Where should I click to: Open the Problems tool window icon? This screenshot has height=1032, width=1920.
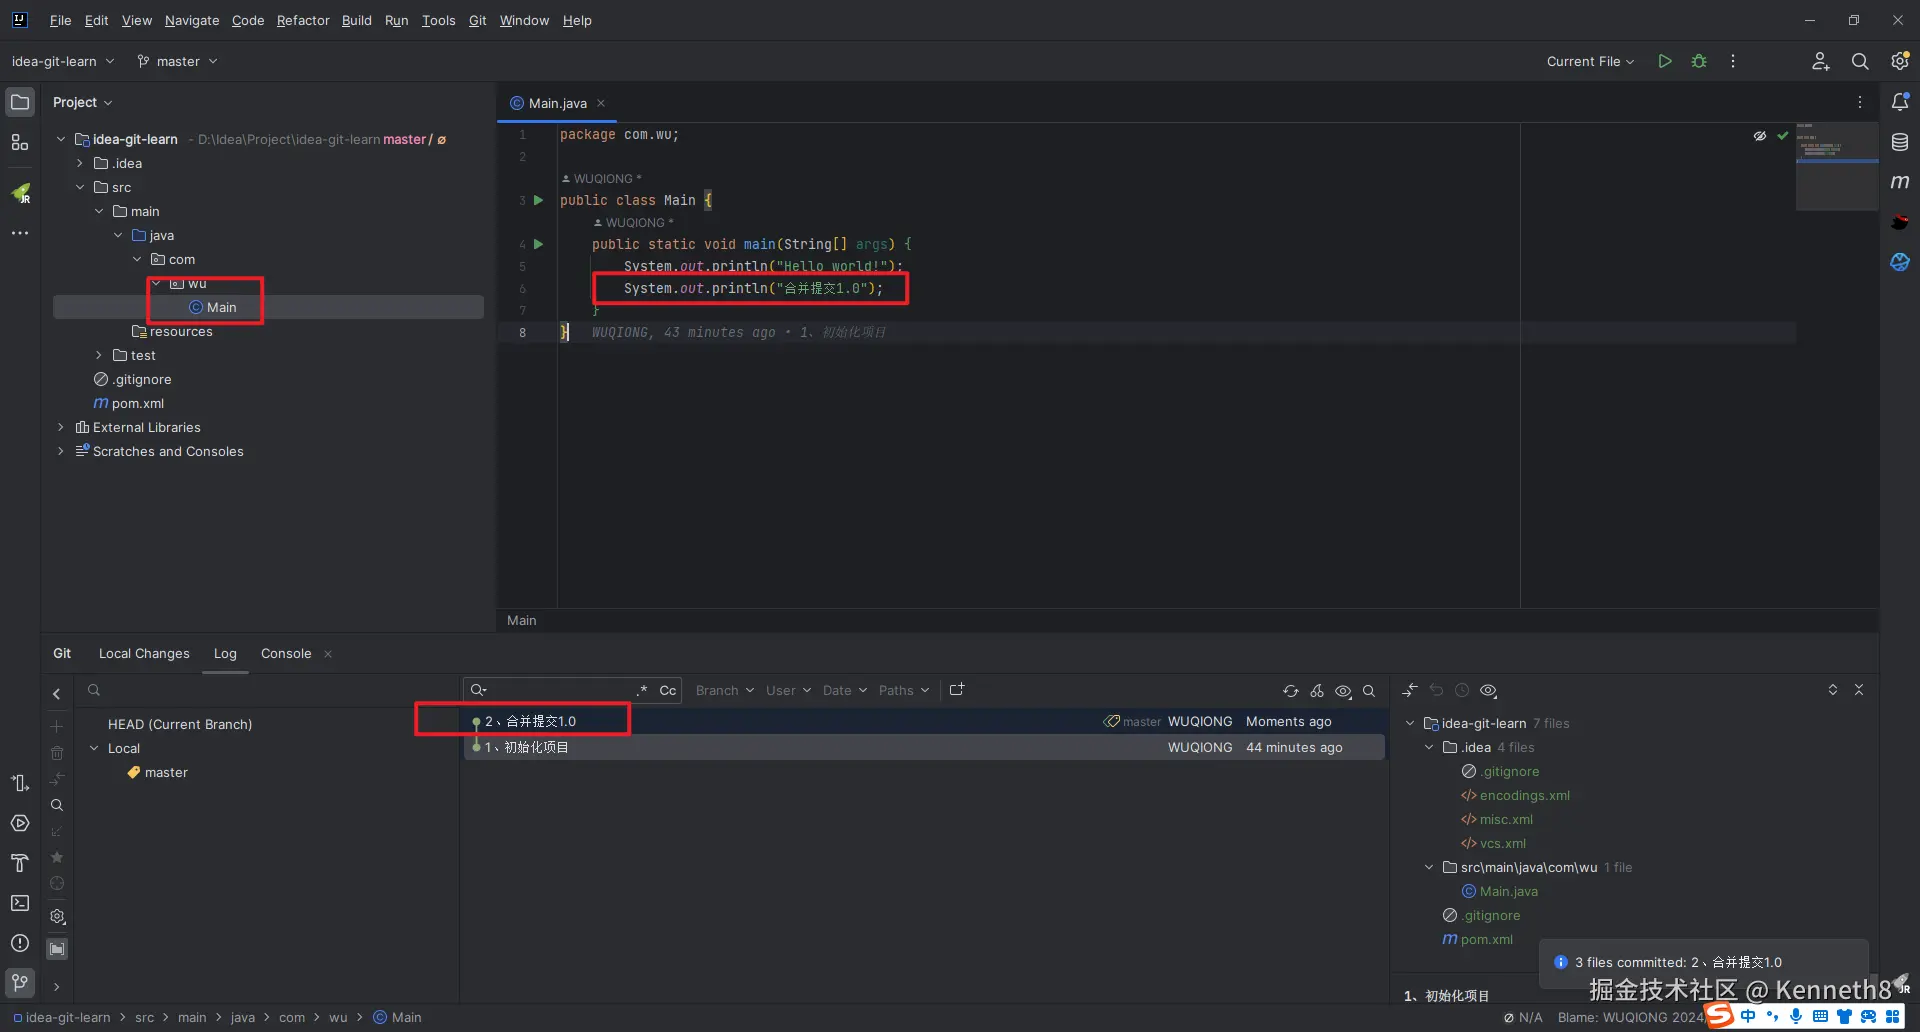[20, 943]
